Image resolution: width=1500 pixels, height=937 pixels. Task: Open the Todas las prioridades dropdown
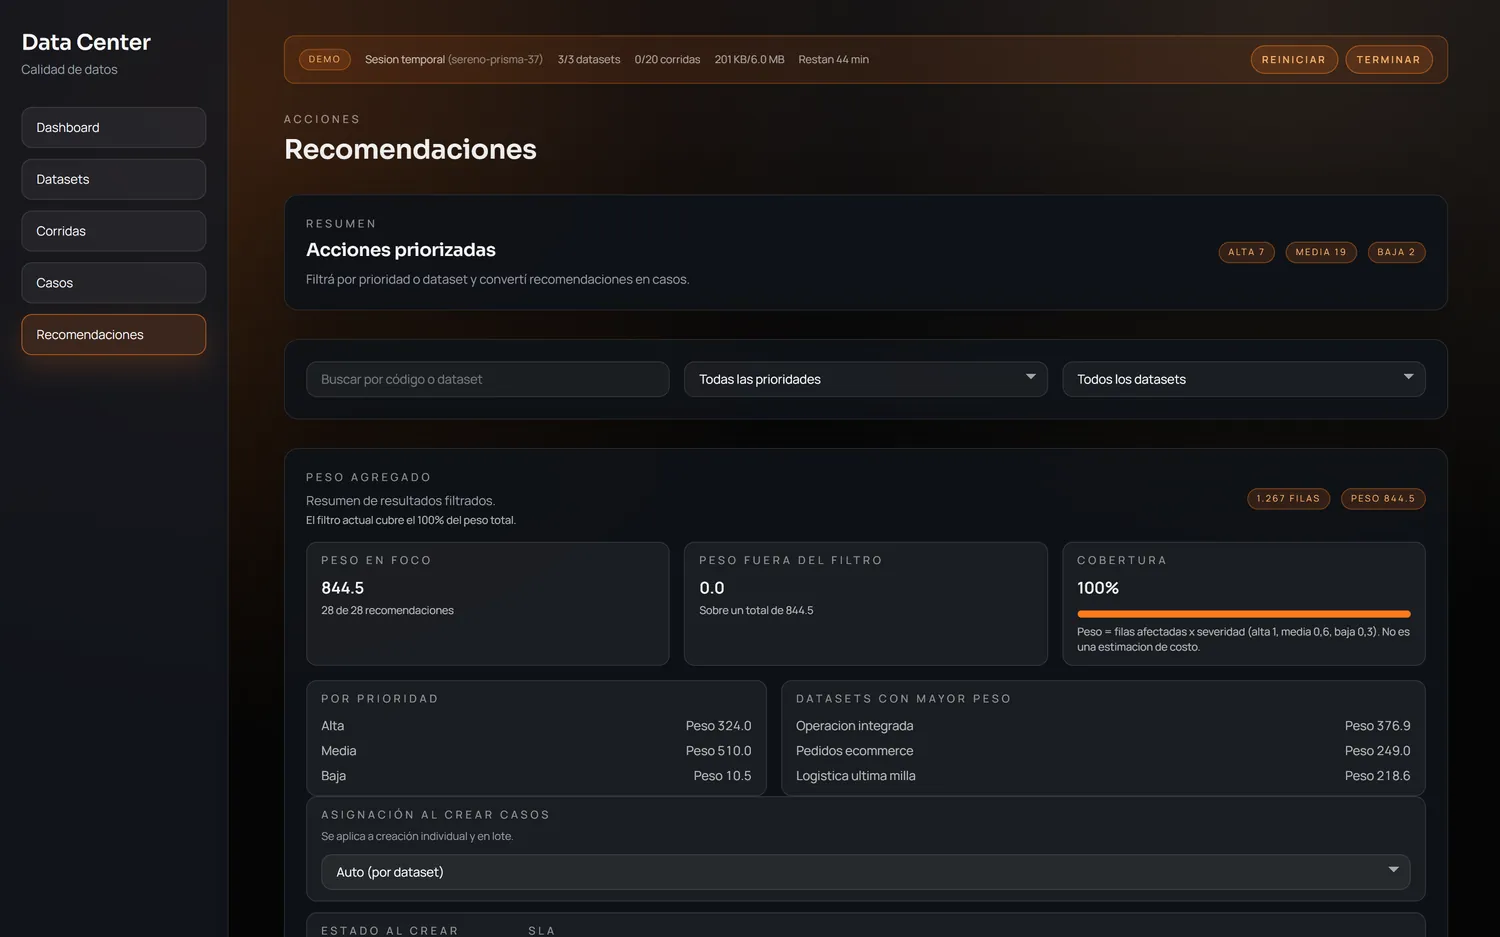click(865, 379)
